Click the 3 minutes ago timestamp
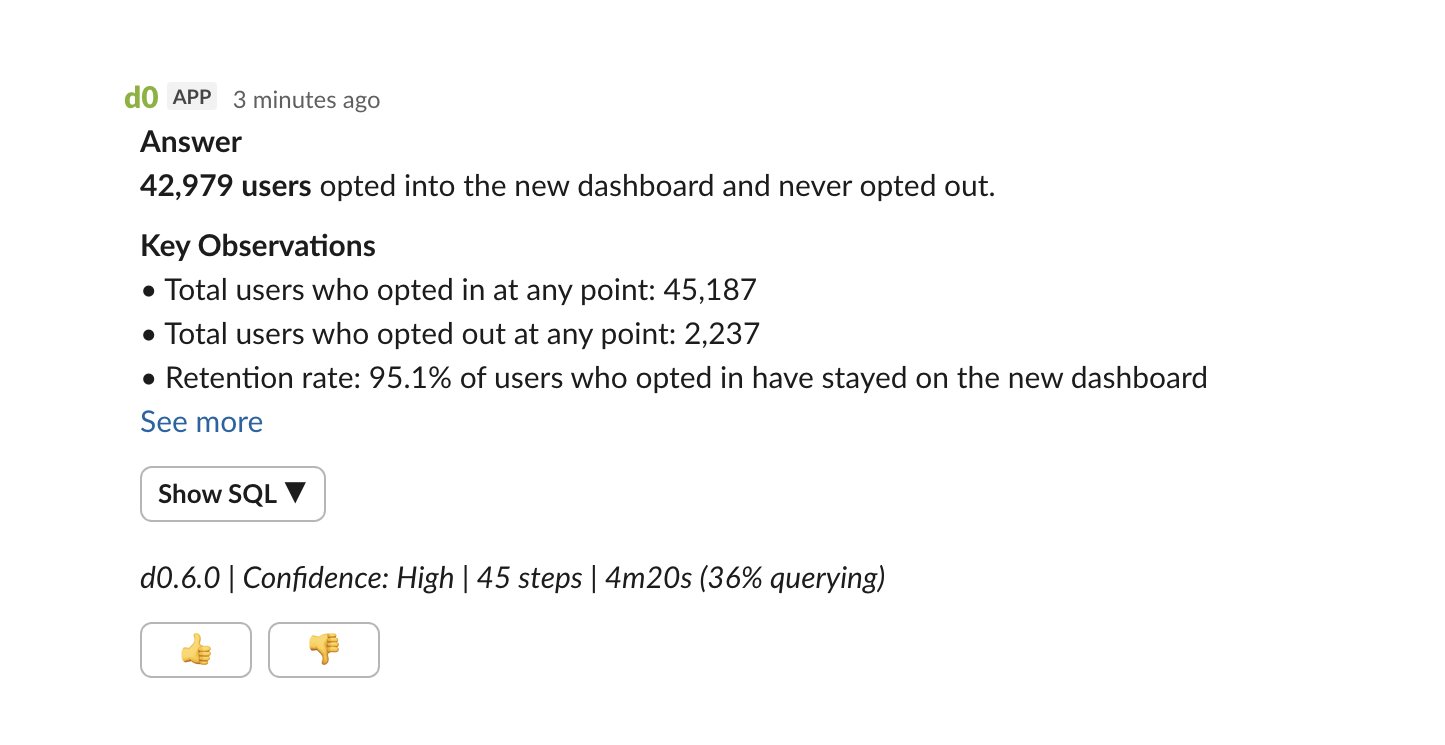Image resolution: width=1445 pixels, height=745 pixels. click(306, 99)
